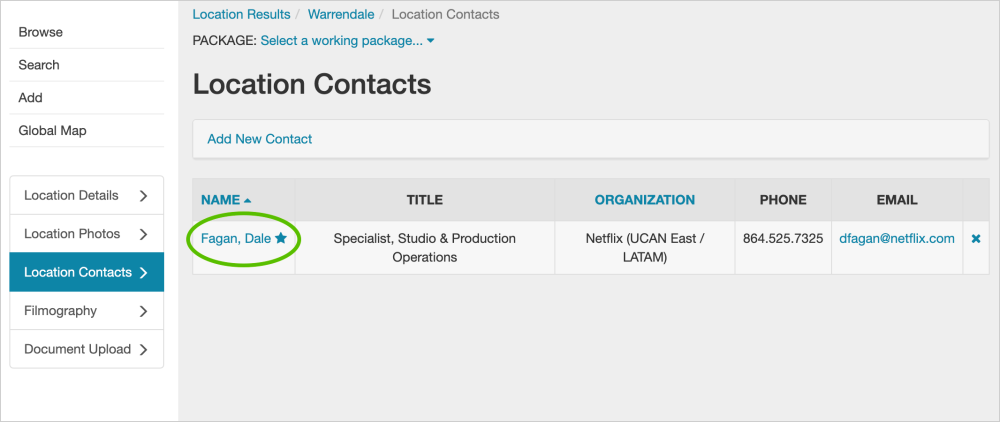This screenshot has height=422, width=1000.
Task: Open Search in the sidebar
Action: (39, 65)
